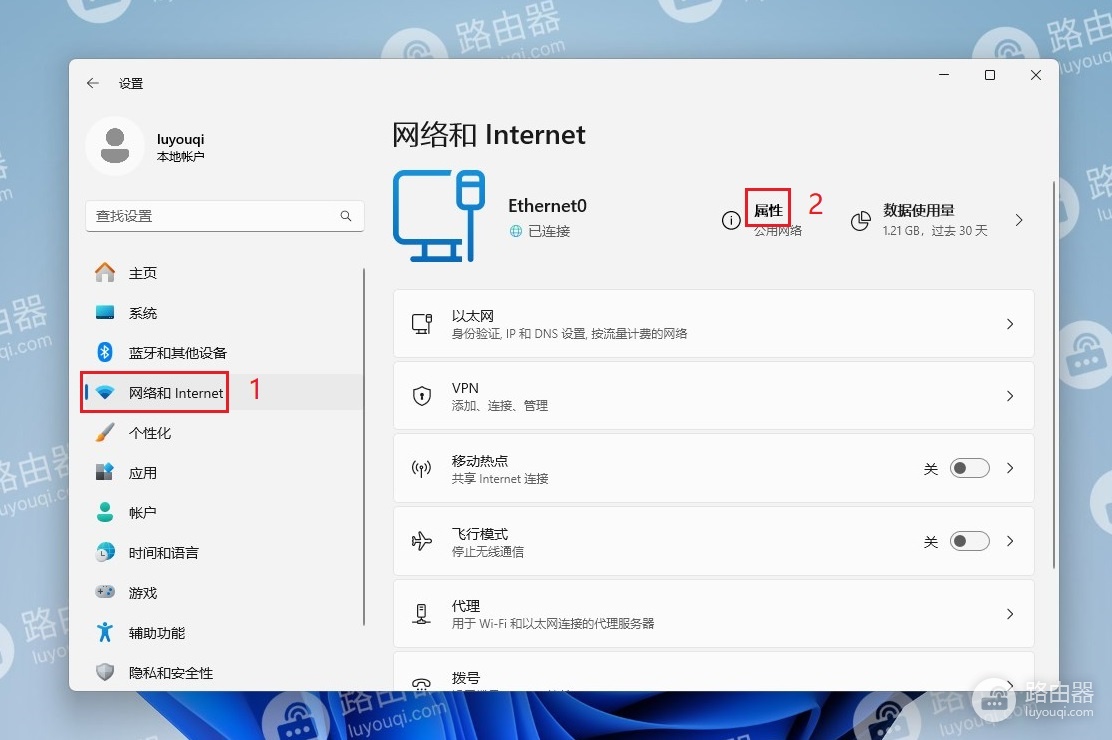Click the System (系统) monitor icon
The image size is (1112, 740).
click(105, 312)
